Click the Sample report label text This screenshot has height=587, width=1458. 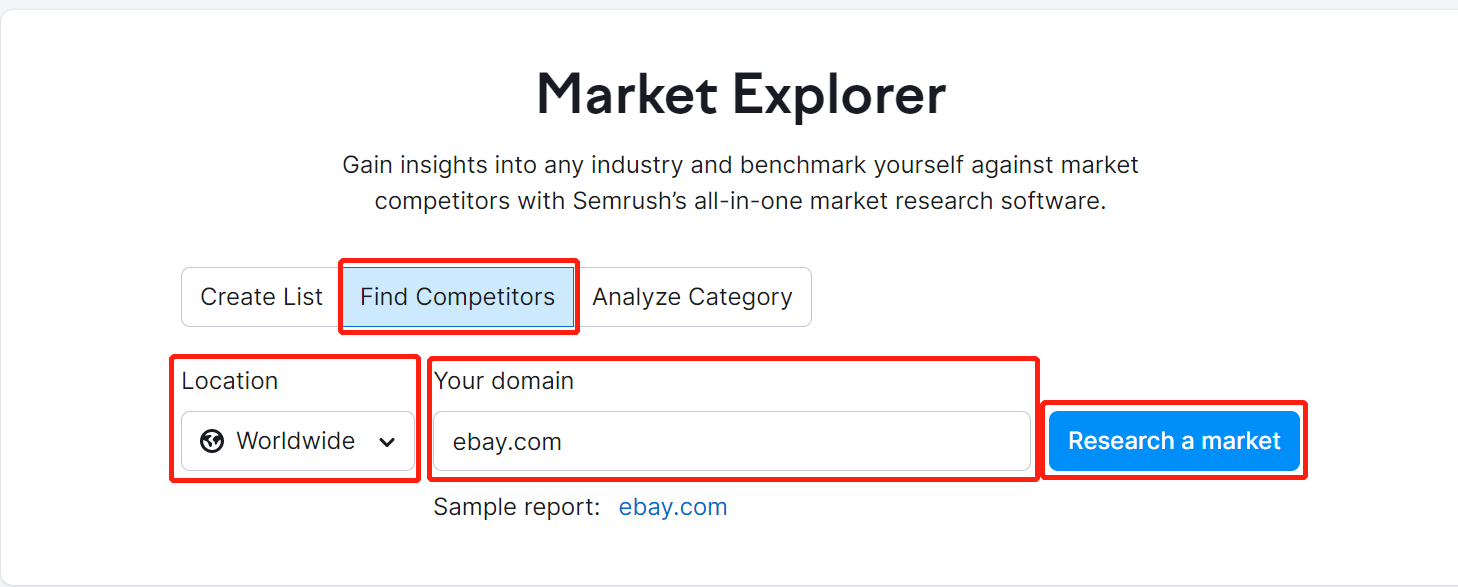pyautogui.click(x=516, y=507)
